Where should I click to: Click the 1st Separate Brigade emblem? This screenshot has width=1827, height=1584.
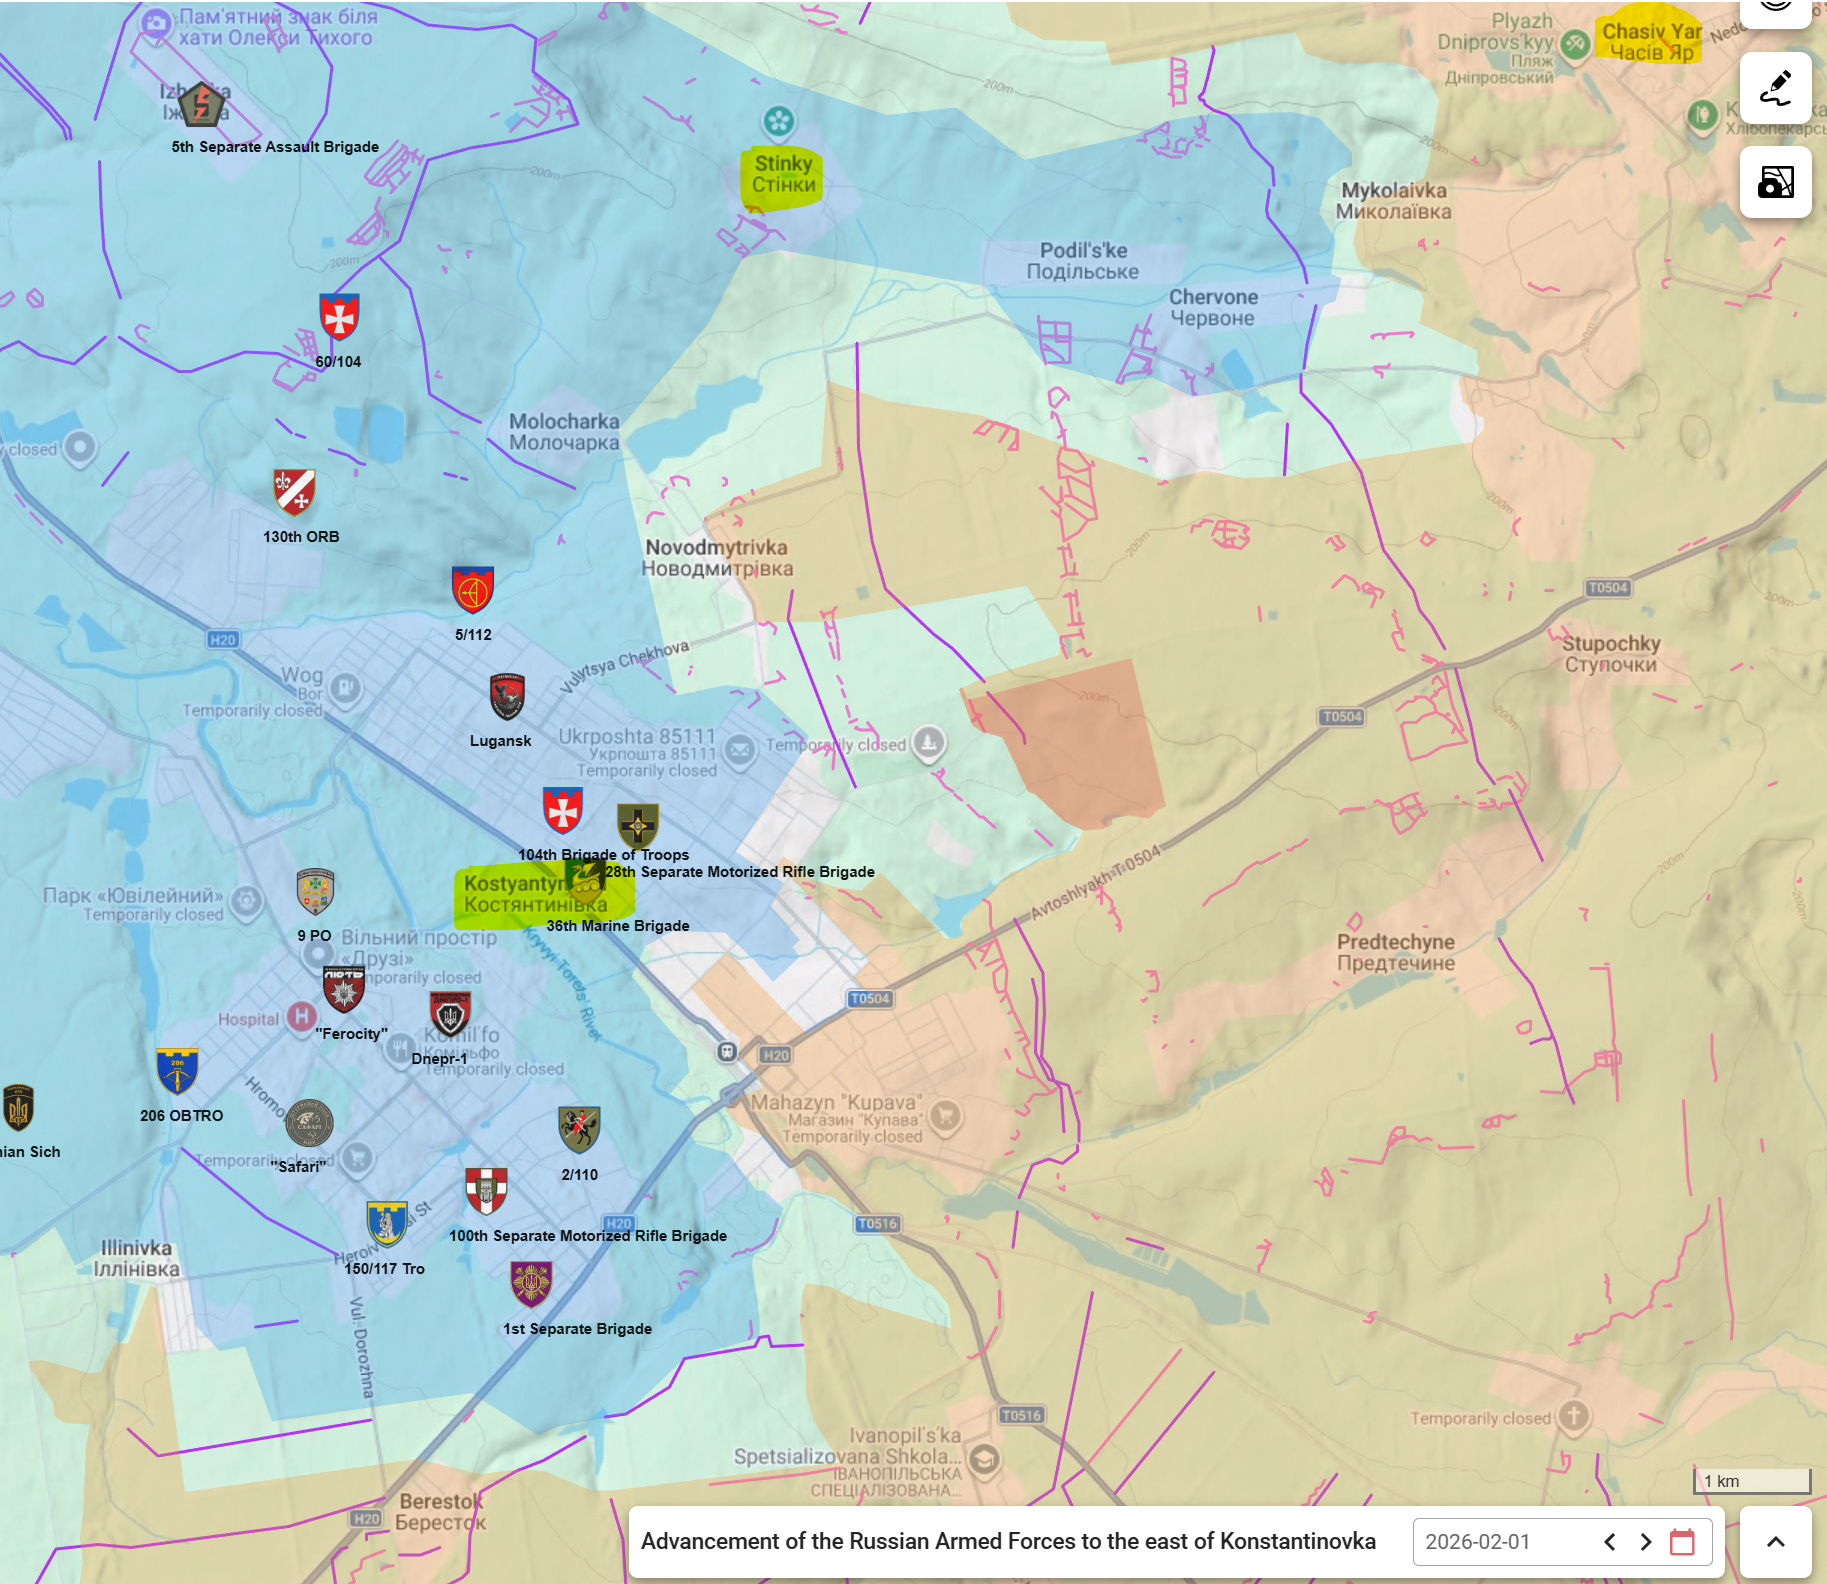[531, 1285]
